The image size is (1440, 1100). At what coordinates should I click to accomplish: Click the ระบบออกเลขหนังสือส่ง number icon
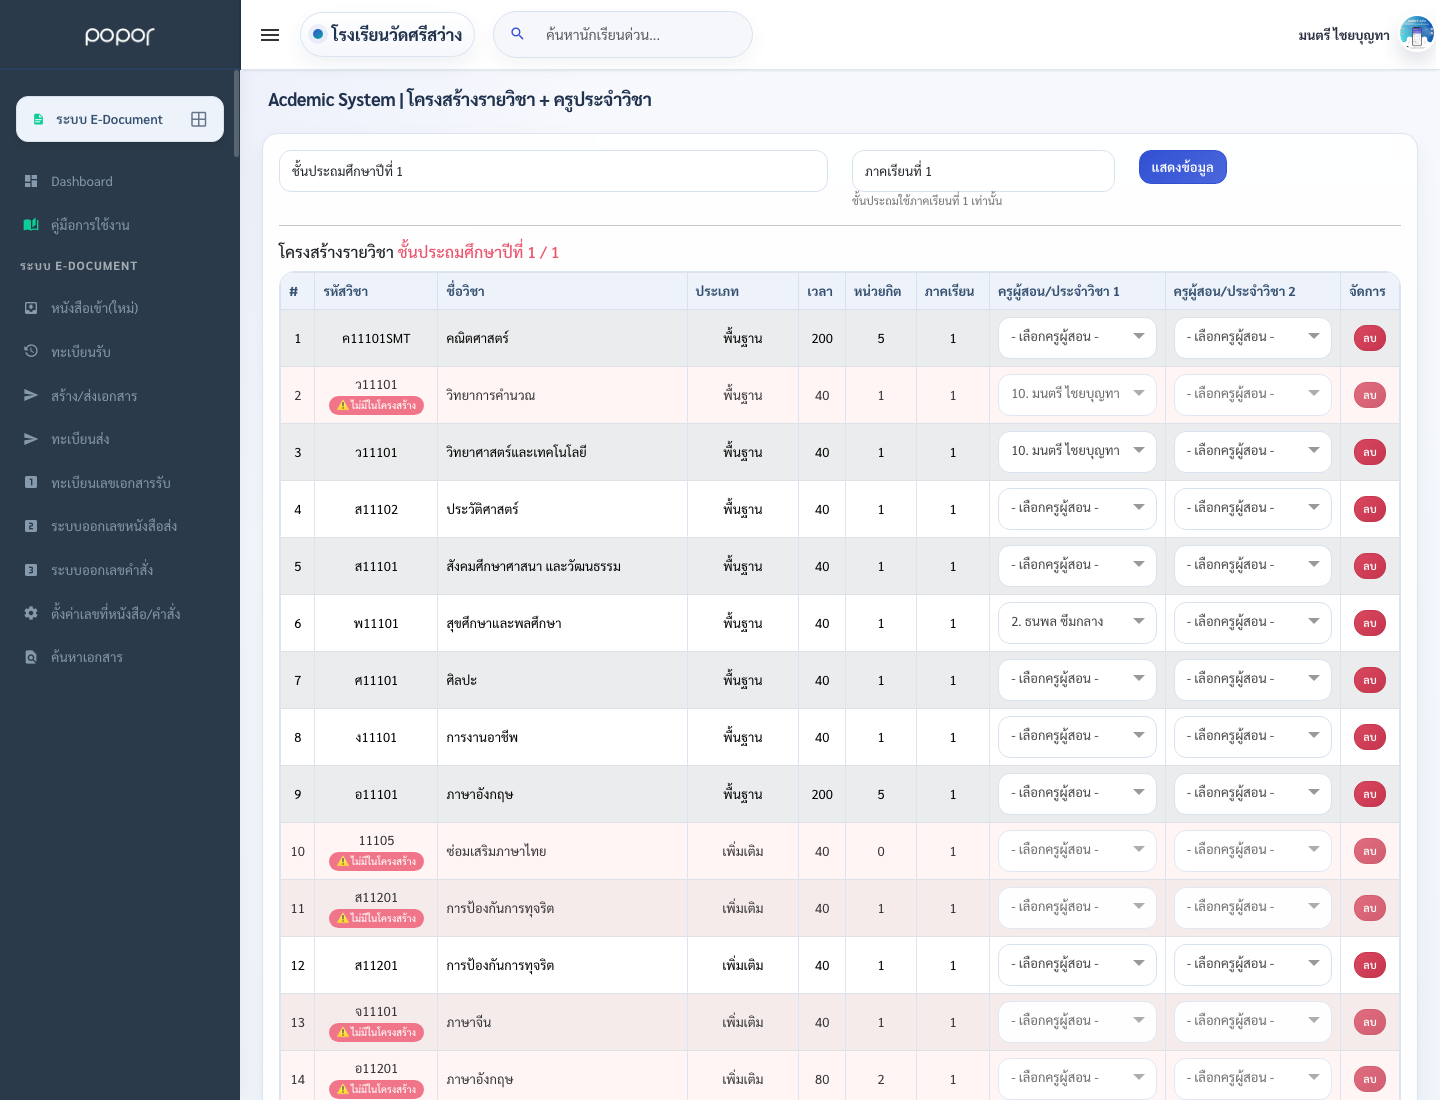(31, 526)
